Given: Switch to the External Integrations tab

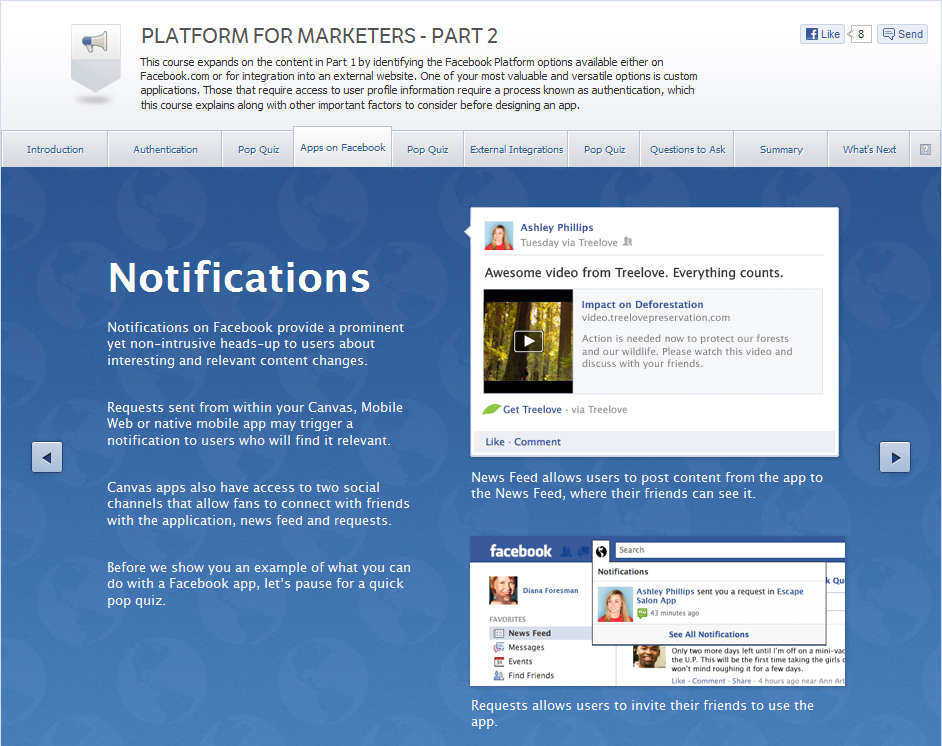Looking at the screenshot, I should (517, 149).
